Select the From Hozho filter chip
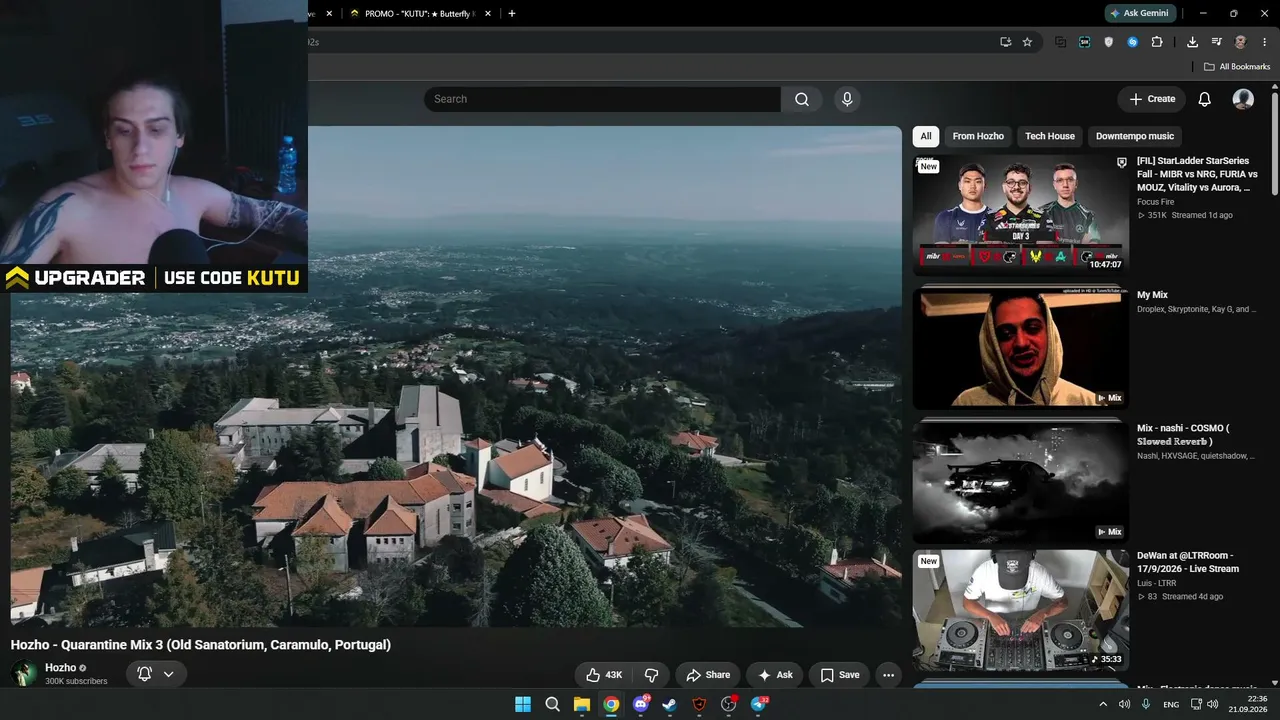Image resolution: width=1280 pixels, height=720 pixels. [978, 136]
